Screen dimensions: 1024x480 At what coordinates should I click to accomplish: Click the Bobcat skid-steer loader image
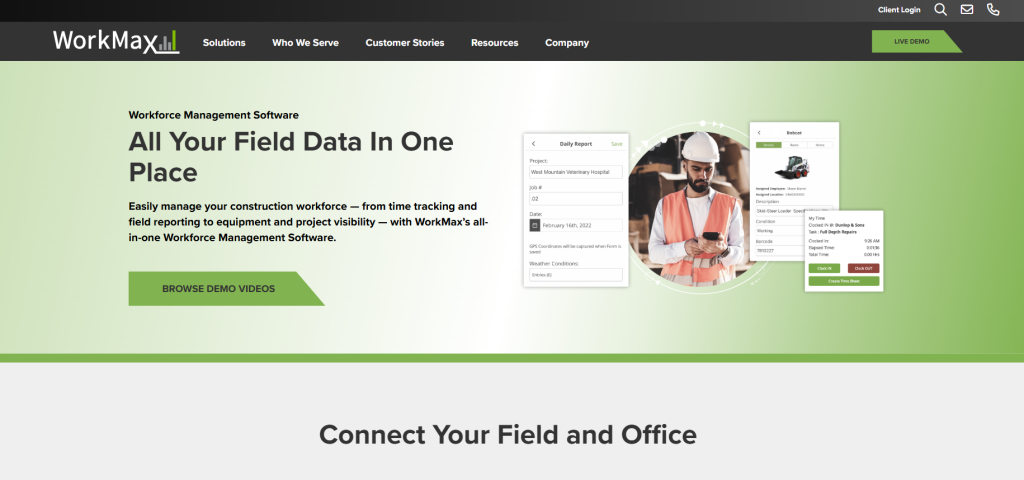point(793,167)
